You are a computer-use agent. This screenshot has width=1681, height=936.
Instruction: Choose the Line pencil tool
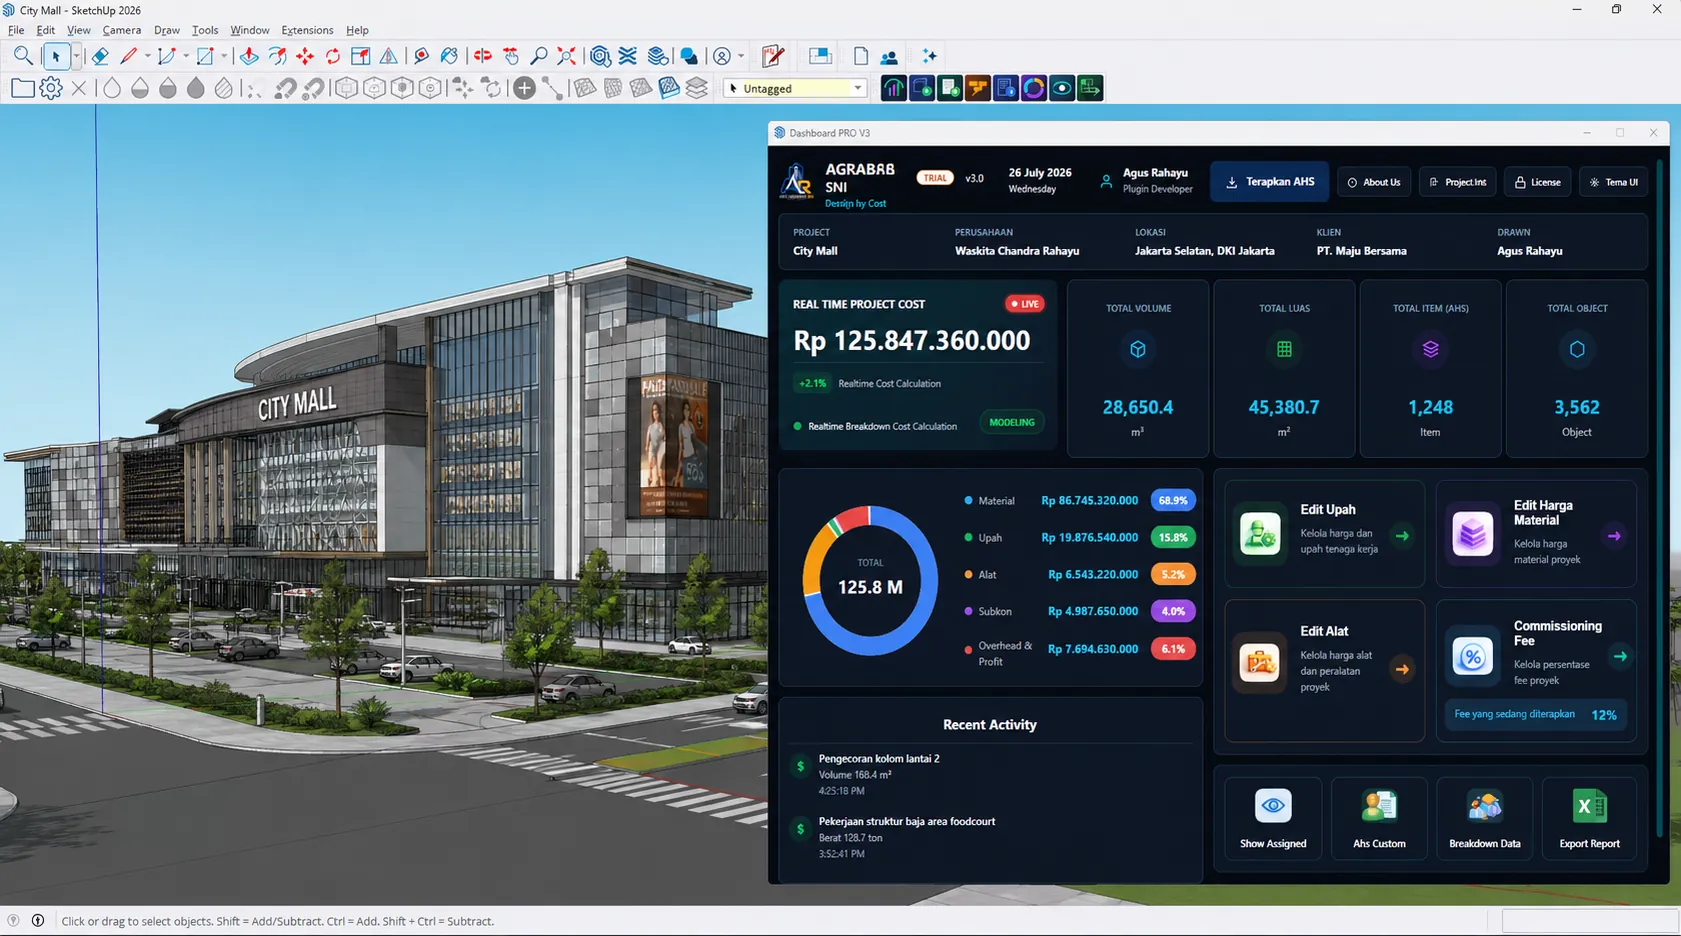click(128, 56)
